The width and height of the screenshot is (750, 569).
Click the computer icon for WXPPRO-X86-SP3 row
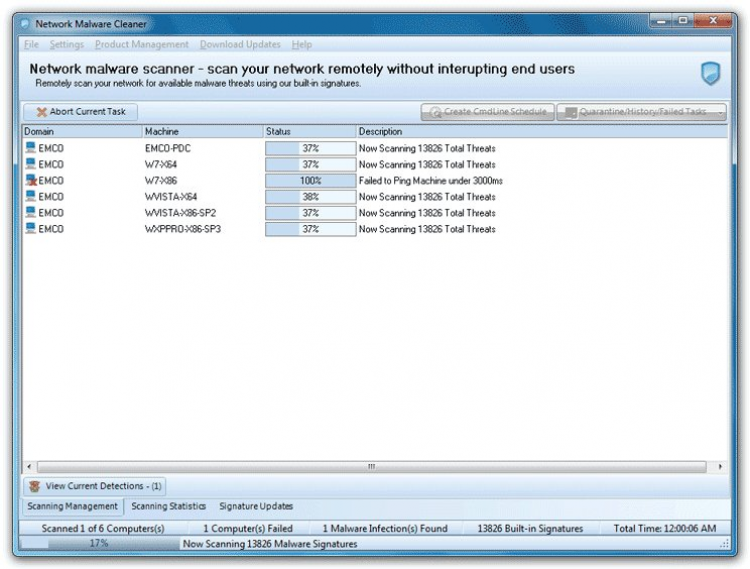coord(31,229)
